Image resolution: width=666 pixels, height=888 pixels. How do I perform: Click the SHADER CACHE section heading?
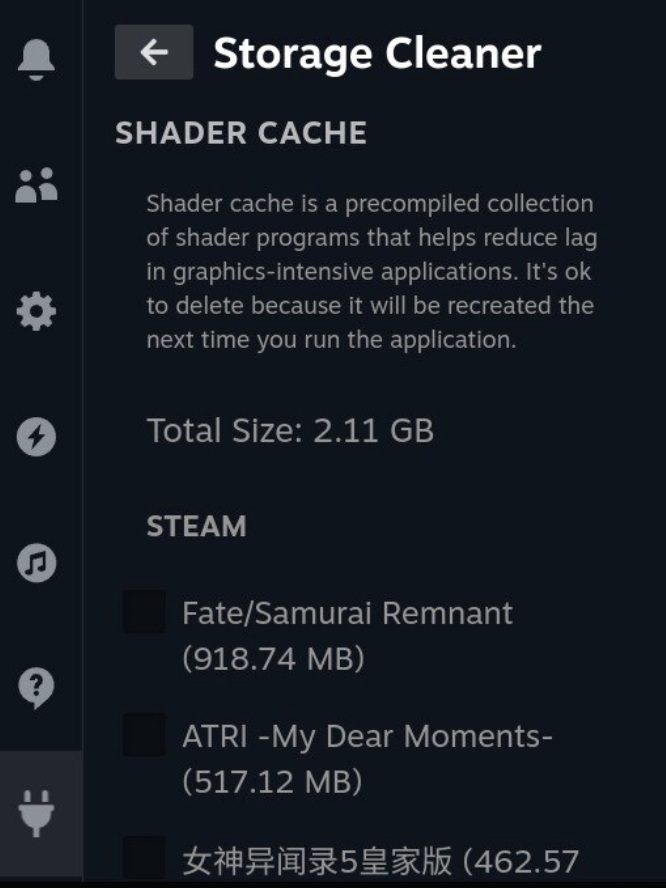[241, 133]
